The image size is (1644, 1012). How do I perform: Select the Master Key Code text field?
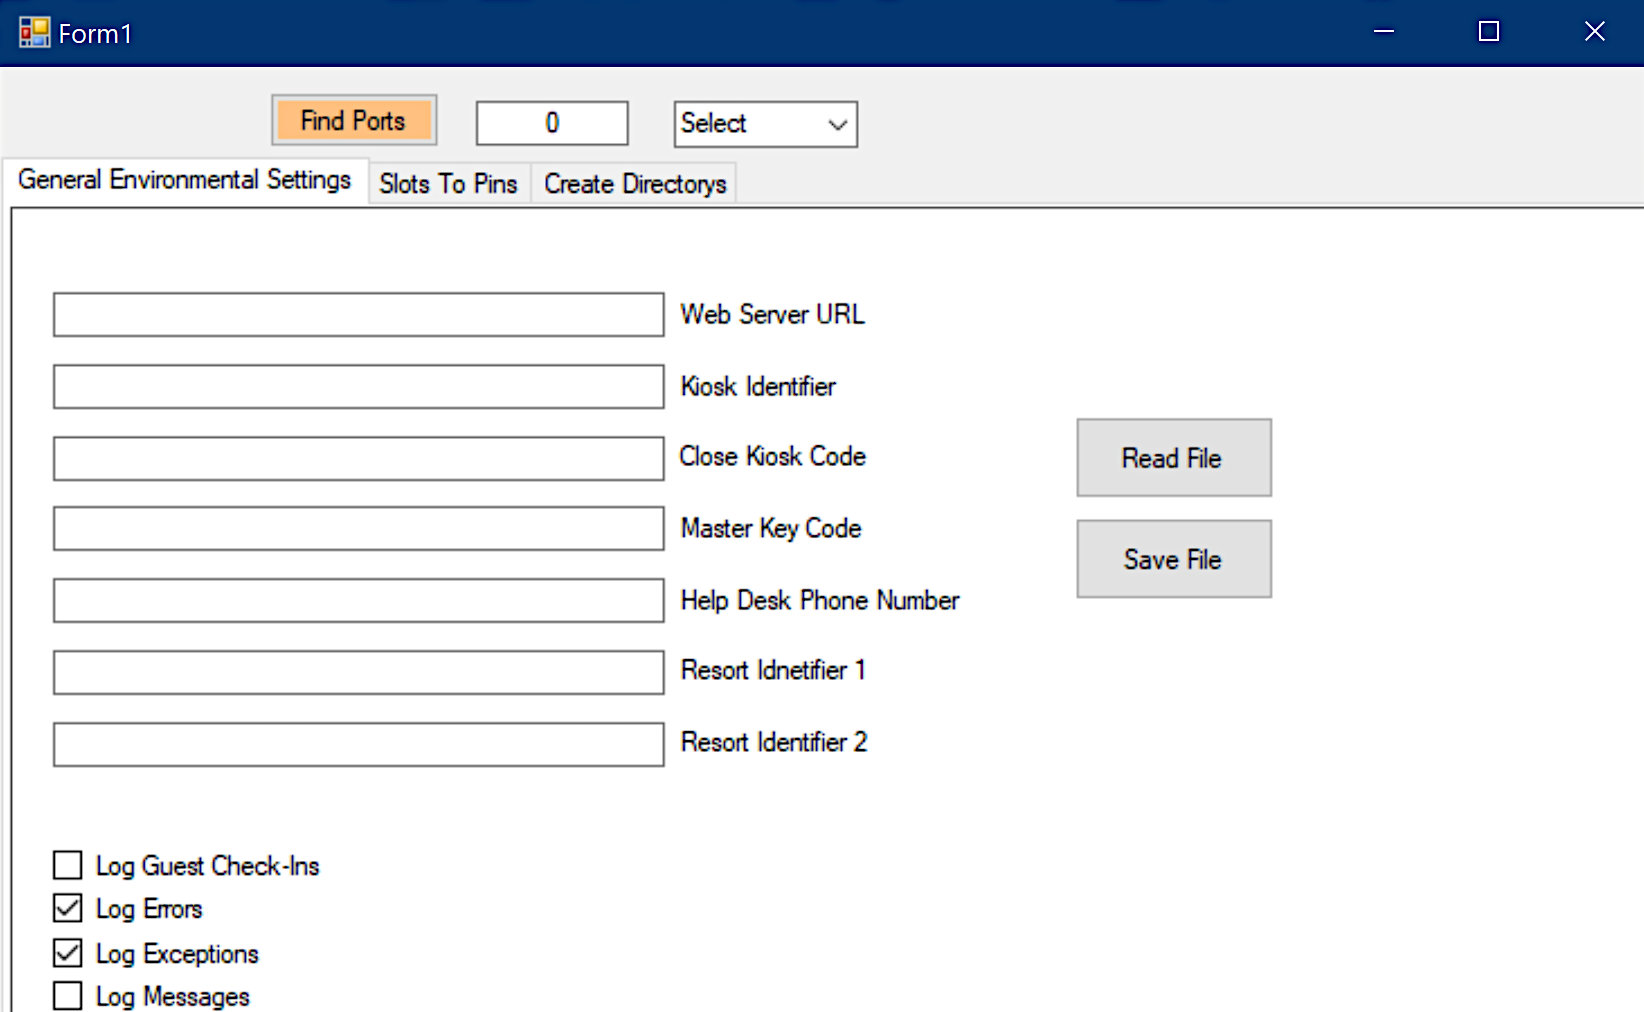(358, 529)
